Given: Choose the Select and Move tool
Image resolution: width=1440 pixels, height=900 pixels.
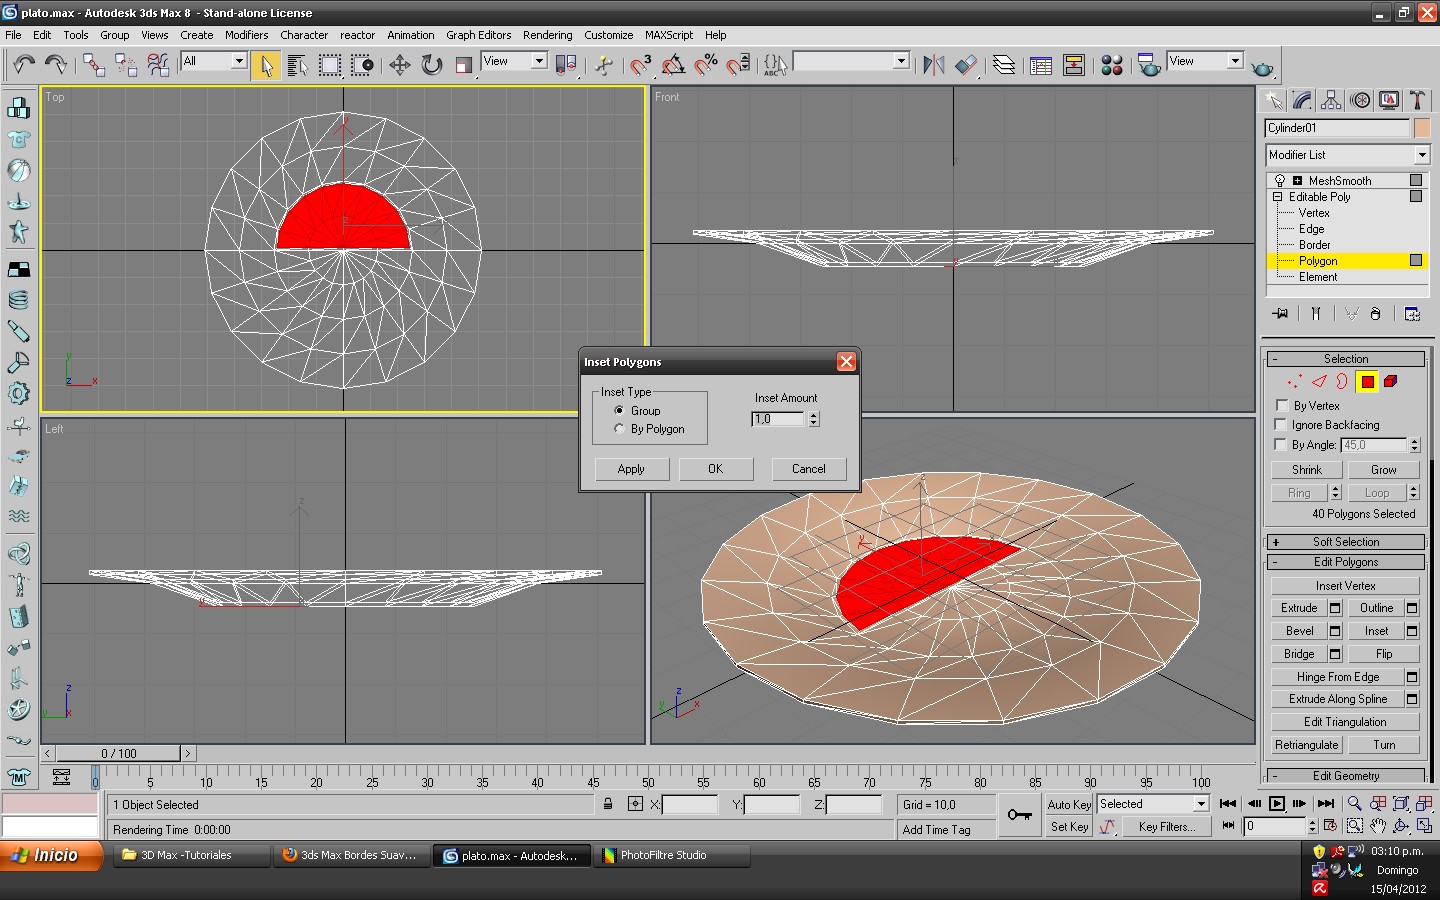Looking at the screenshot, I should [x=400, y=66].
